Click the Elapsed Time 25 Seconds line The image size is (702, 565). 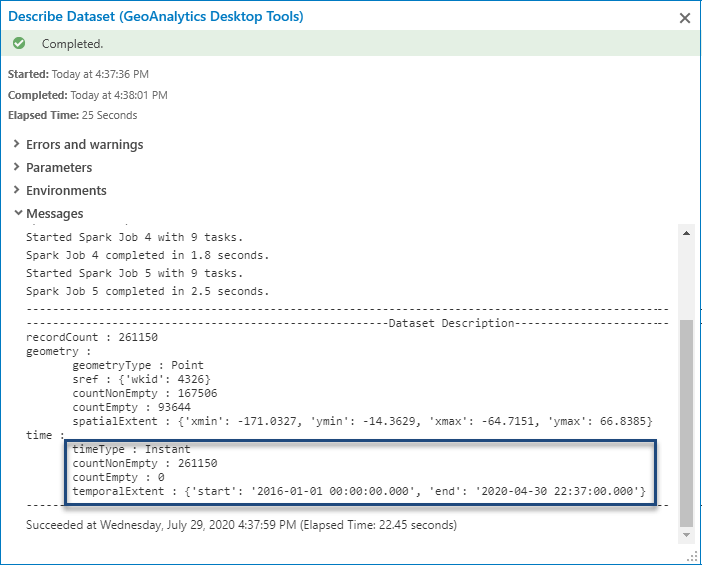tap(73, 116)
